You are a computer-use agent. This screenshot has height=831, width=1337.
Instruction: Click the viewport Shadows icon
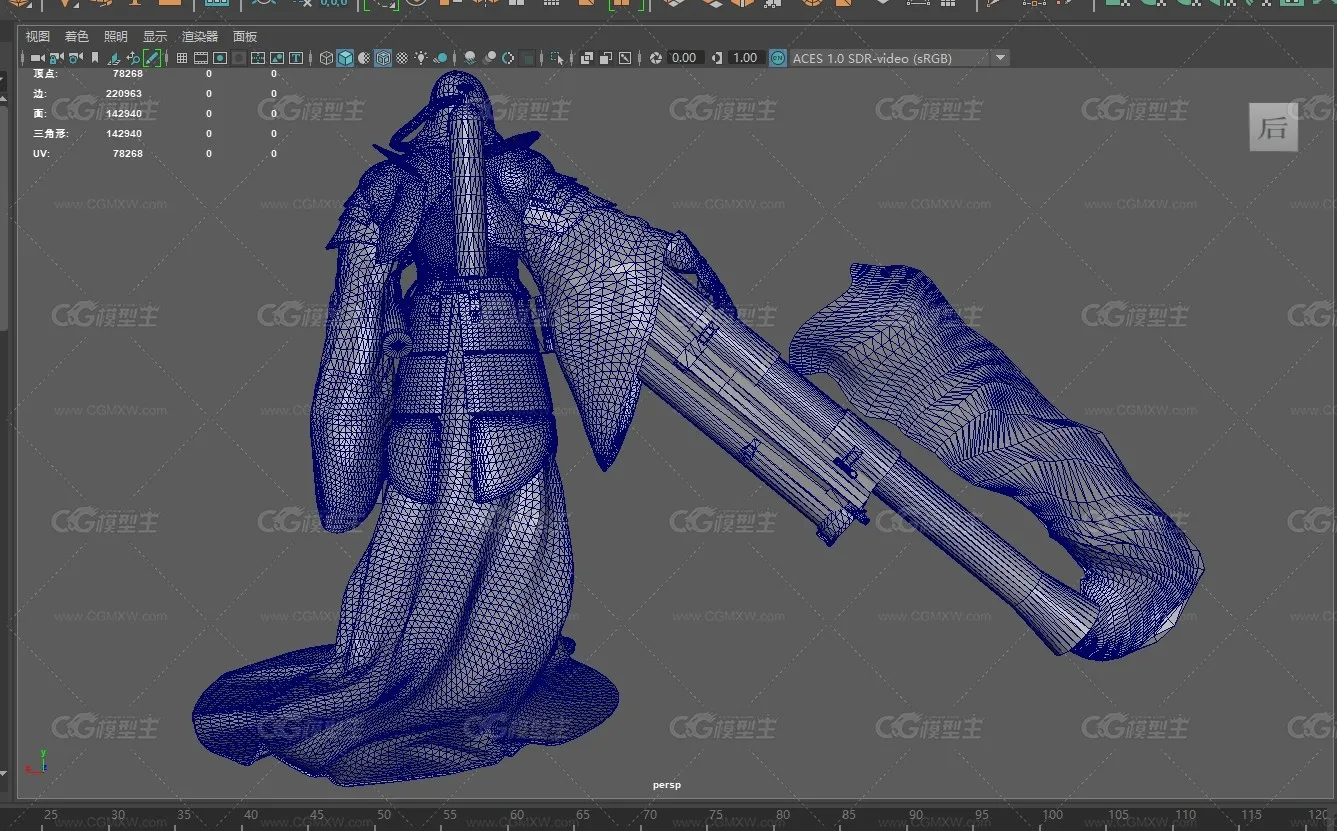[x=441, y=58]
